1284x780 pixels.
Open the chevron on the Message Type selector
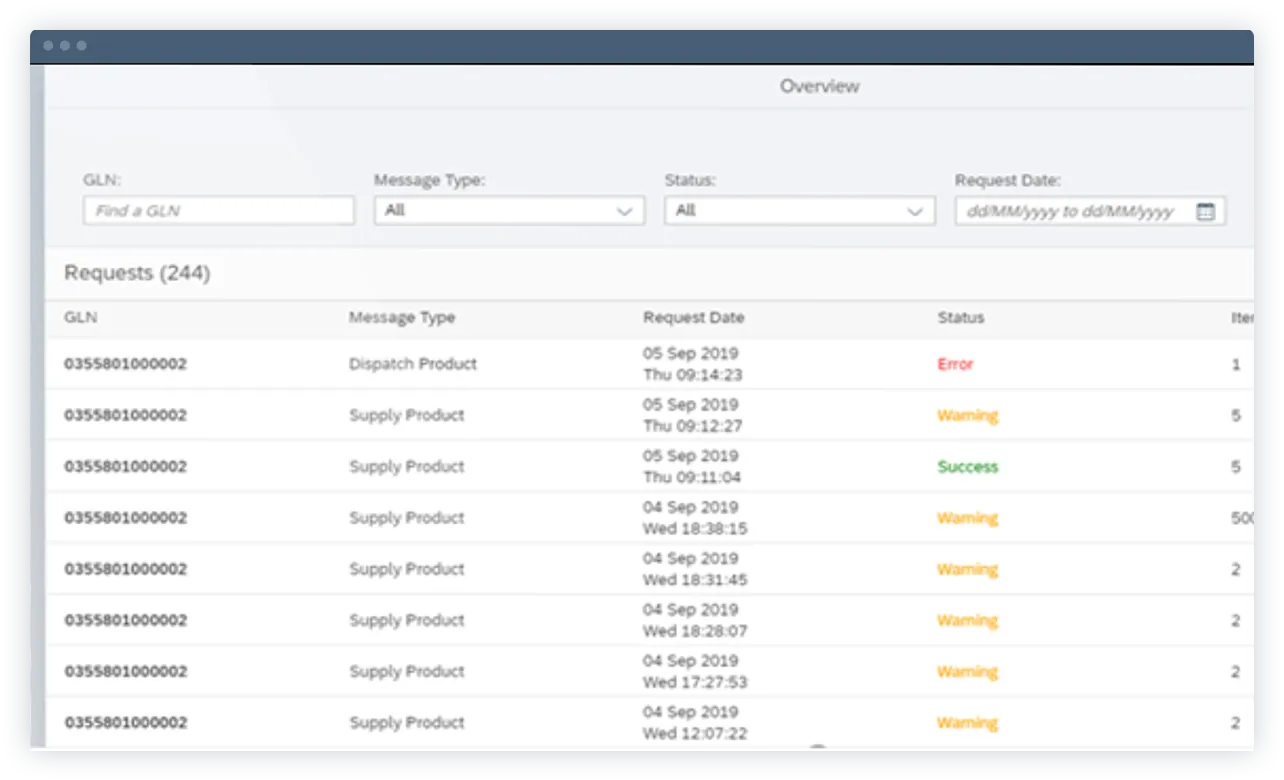pos(626,211)
